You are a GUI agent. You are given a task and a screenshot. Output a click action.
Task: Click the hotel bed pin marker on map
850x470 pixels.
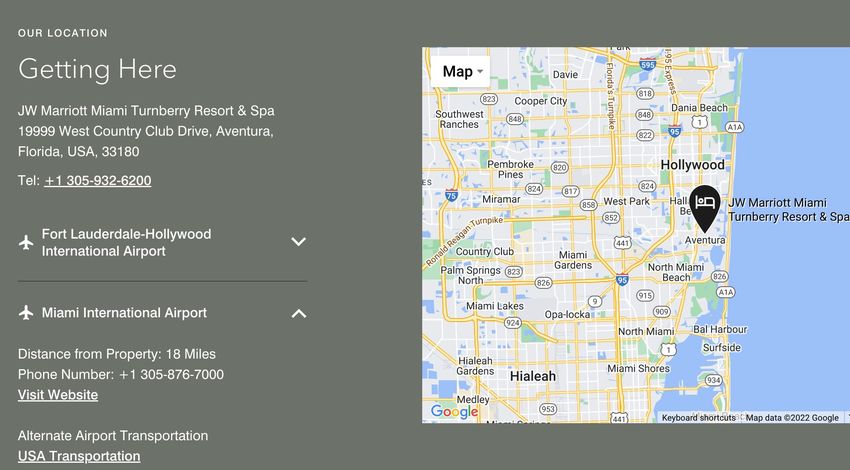[x=705, y=209]
